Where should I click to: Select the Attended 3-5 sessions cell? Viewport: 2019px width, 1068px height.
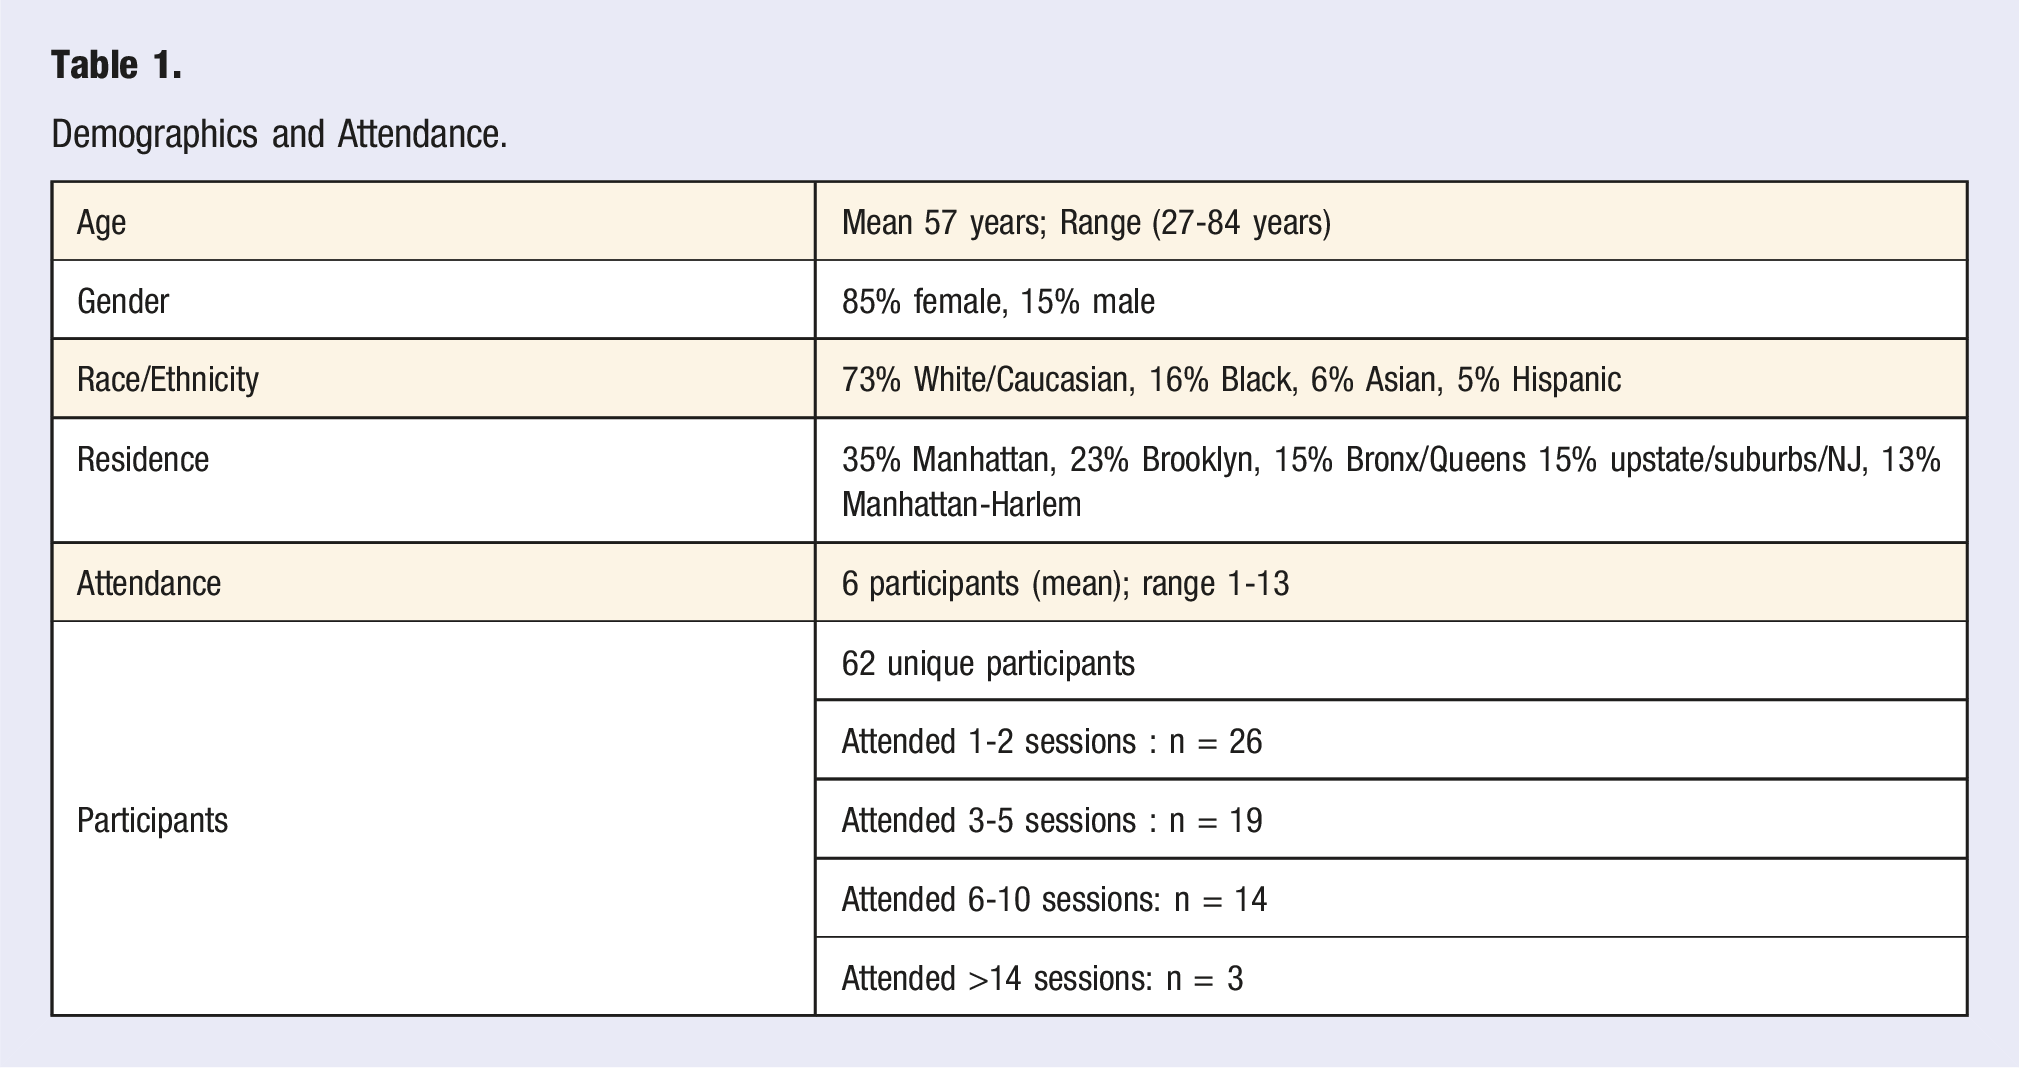(x=1391, y=820)
